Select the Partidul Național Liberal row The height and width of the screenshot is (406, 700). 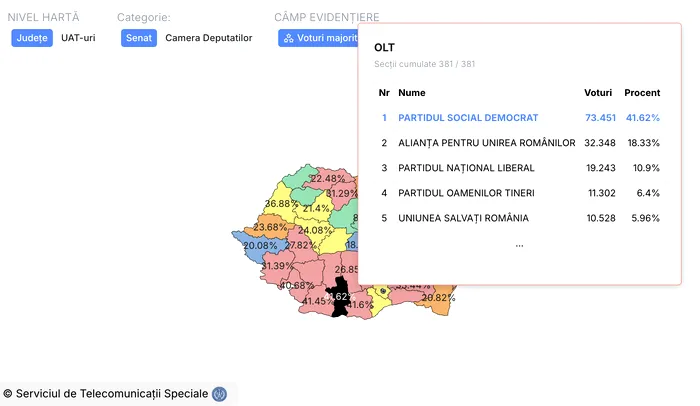click(x=518, y=168)
